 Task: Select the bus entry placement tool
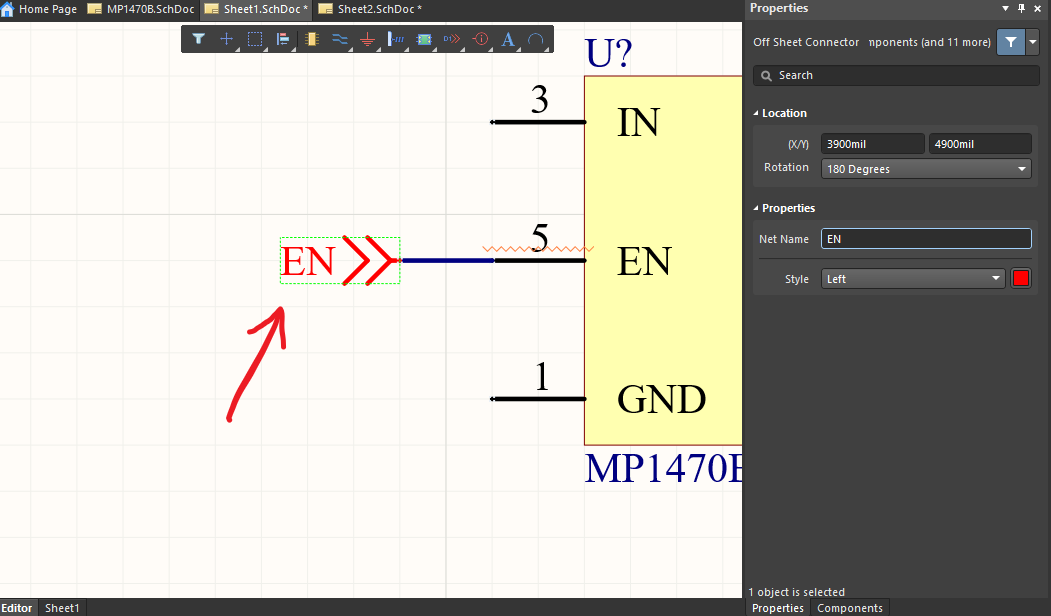tap(396, 39)
